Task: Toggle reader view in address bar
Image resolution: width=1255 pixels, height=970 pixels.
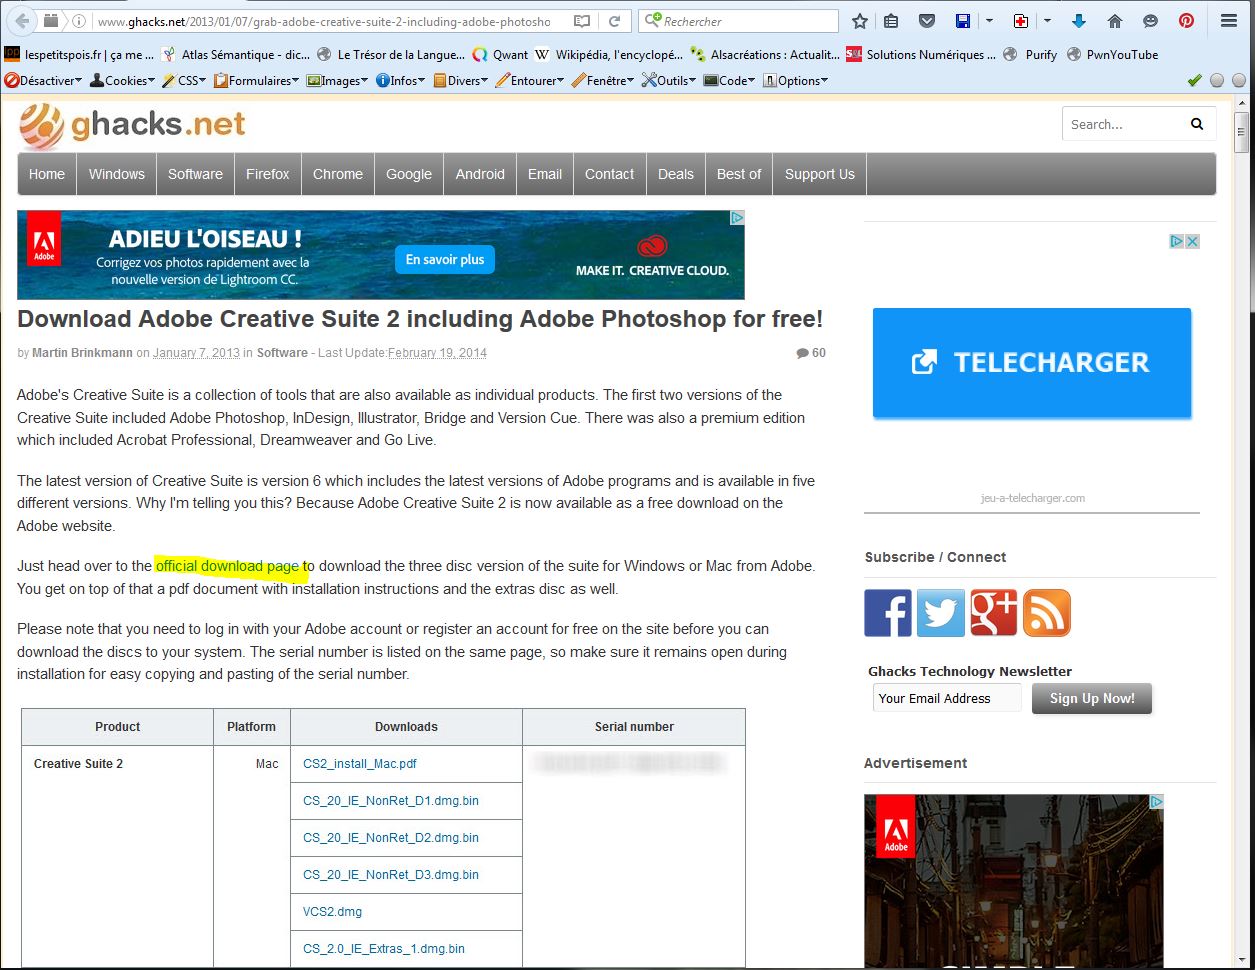Action: click(x=582, y=21)
